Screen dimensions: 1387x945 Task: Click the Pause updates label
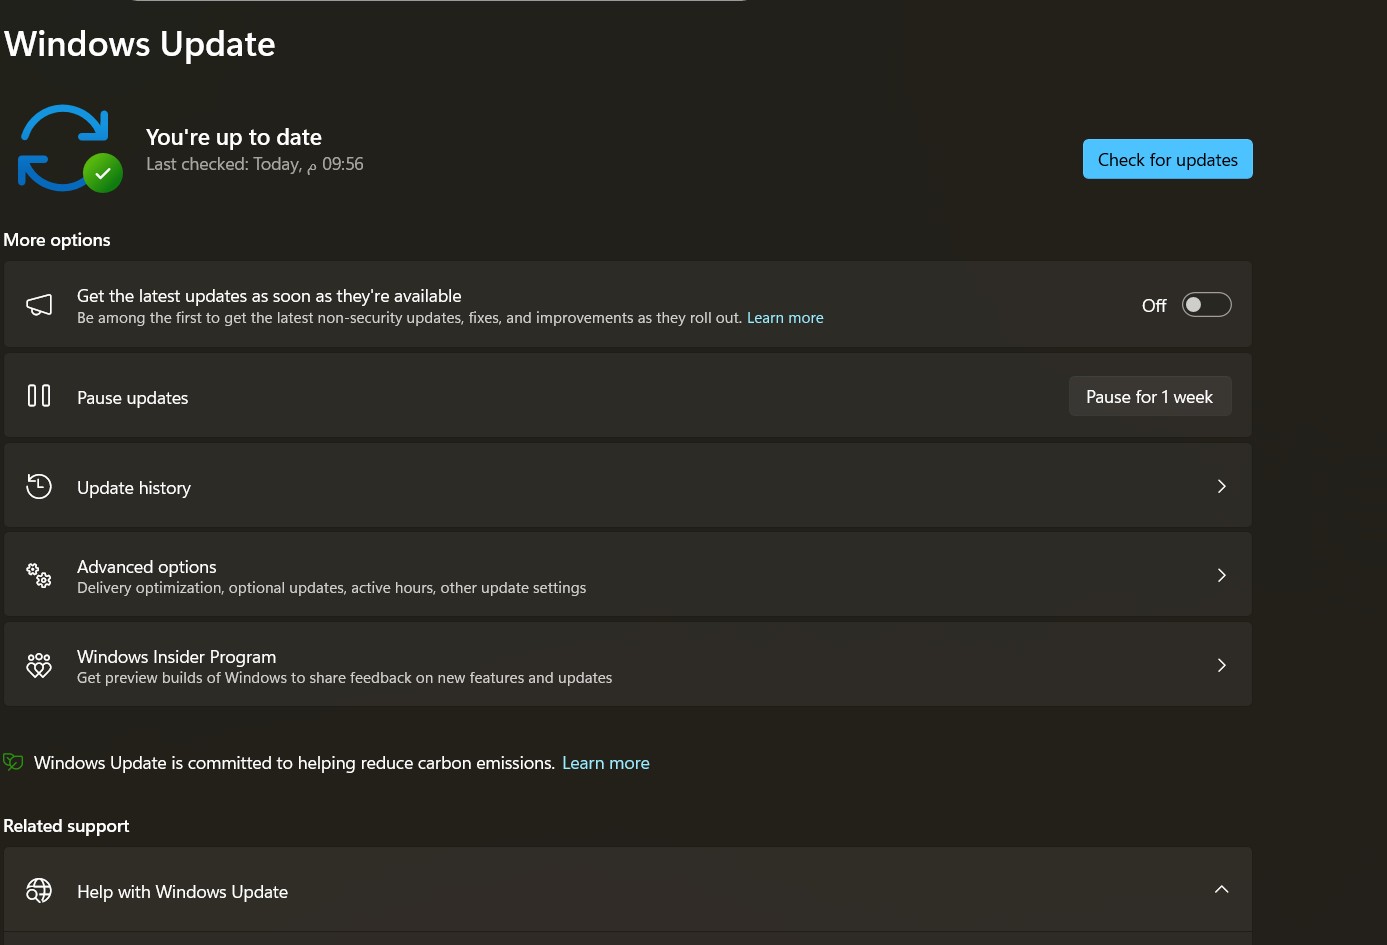point(133,398)
